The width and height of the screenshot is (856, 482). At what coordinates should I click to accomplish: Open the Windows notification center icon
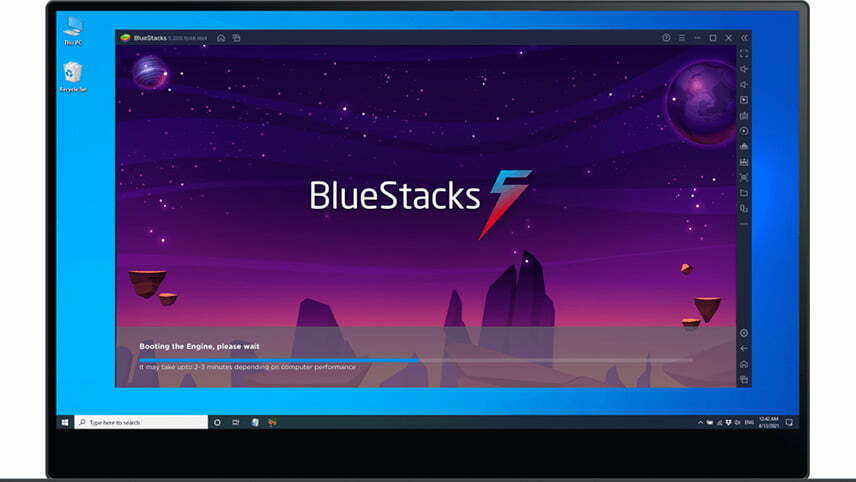pos(789,423)
